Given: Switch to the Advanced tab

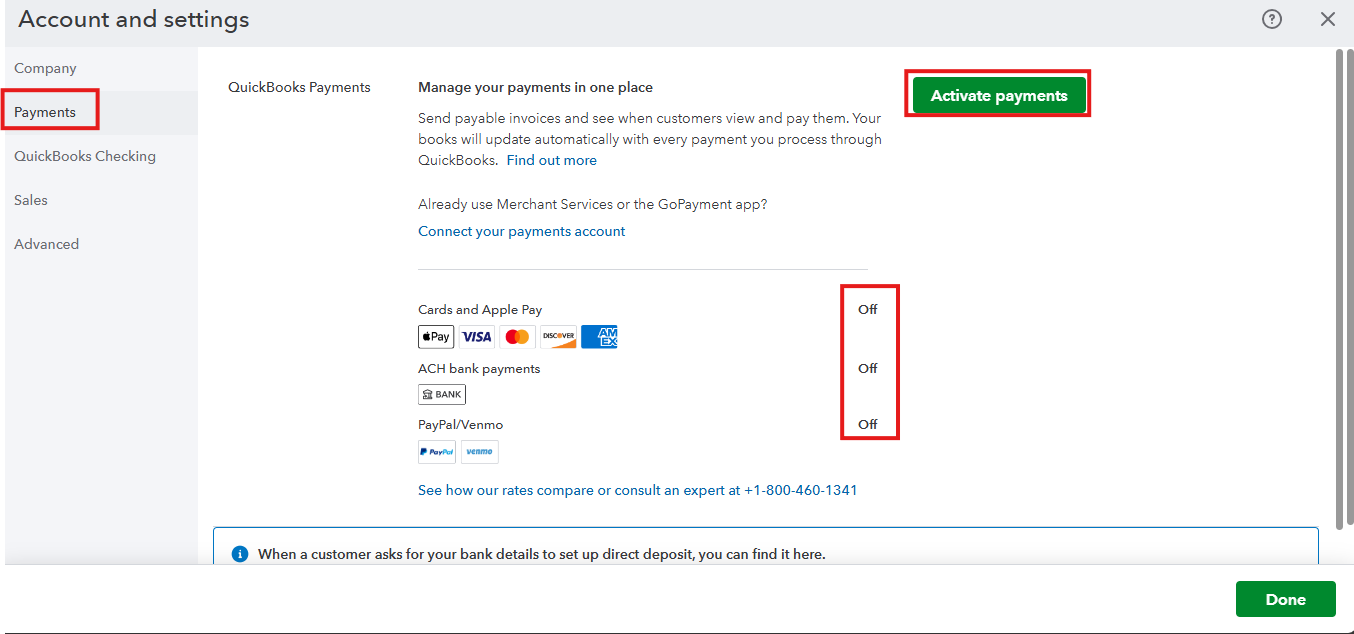Looking at the screenshot, I should (x=46, y=244).
